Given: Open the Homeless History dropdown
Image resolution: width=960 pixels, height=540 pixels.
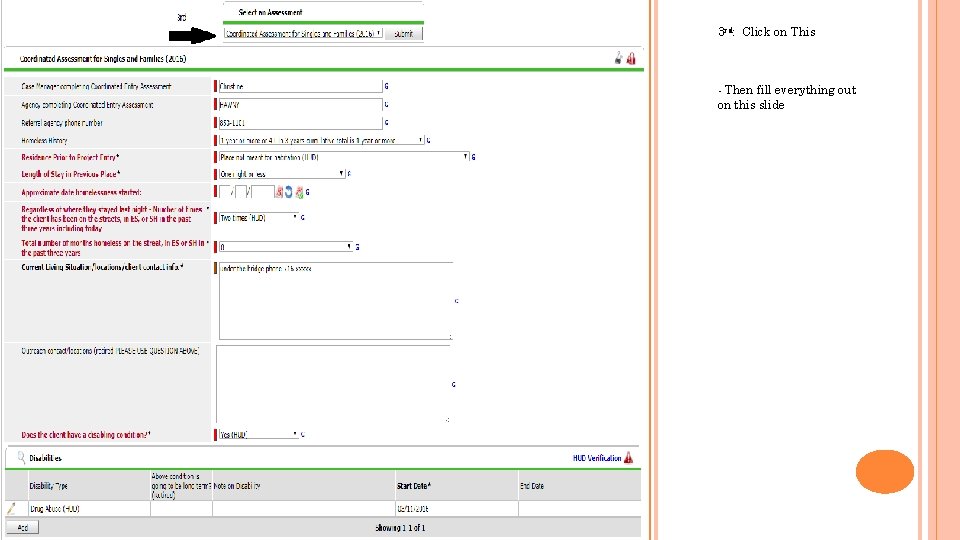Looking at the screenshot, I should (321, 140).
